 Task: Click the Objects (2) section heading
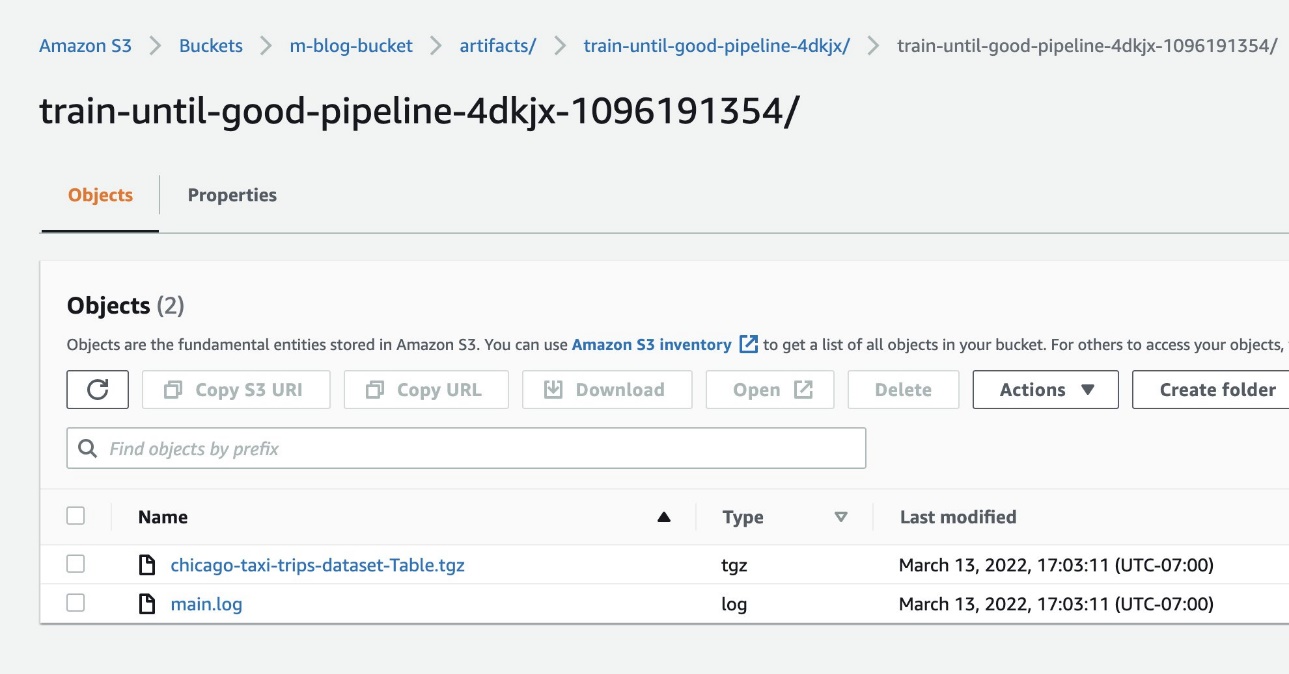(x=126, y=306)
